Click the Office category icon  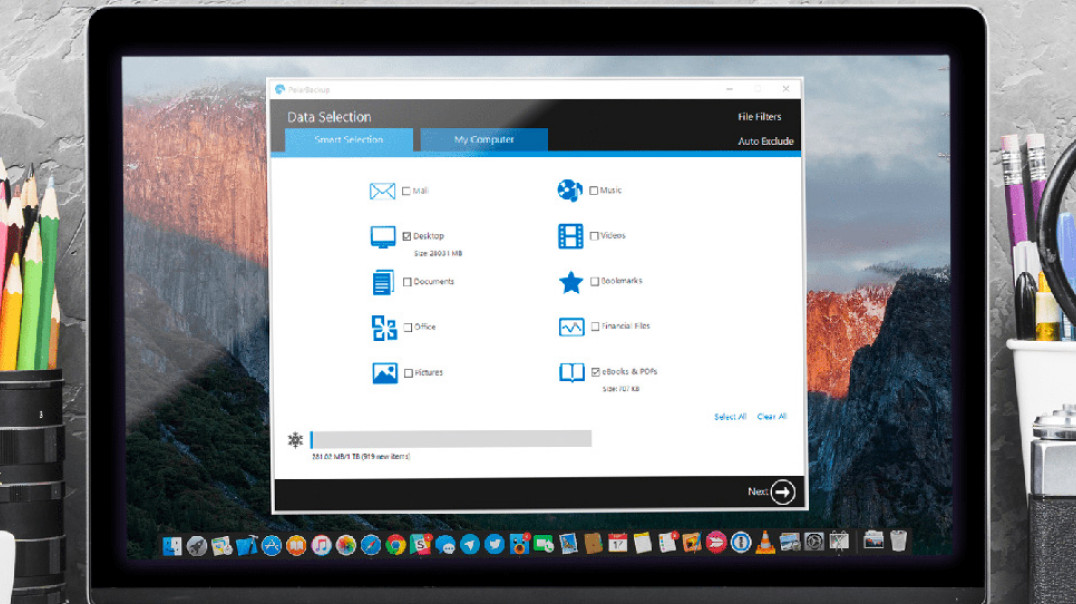(384, 328)
